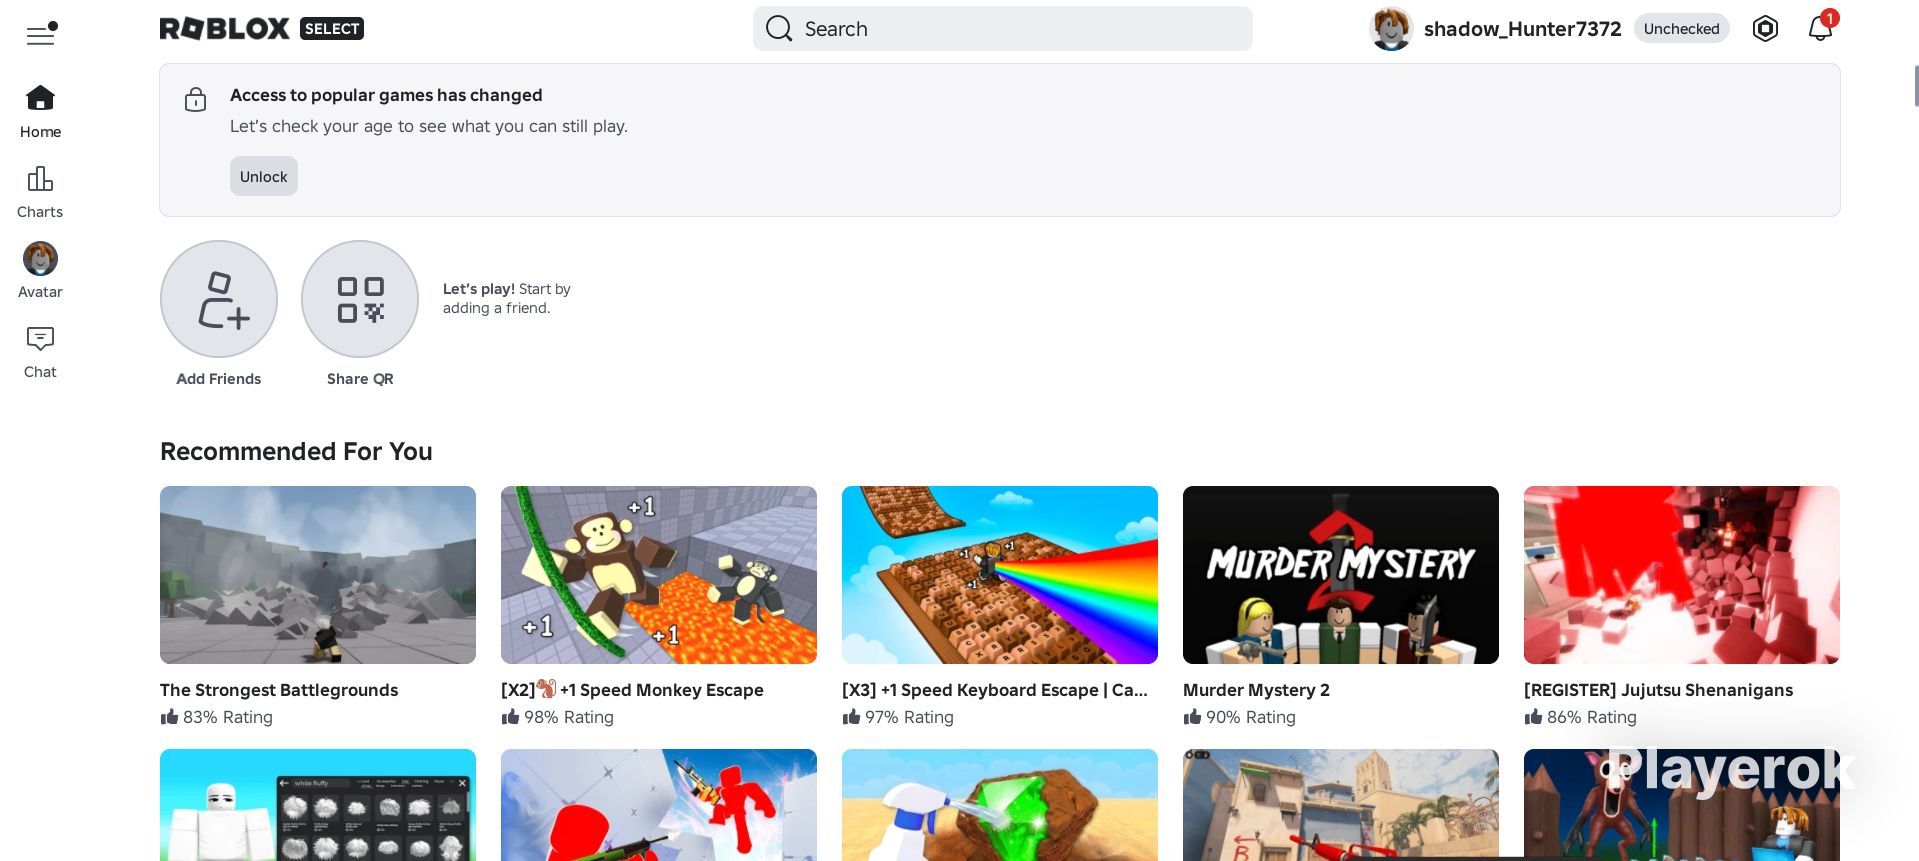Click the "Let's play! Start by adding a friend." text
Screen dimensions: 1919x861
pyautogui.click(x=507, y=298)
